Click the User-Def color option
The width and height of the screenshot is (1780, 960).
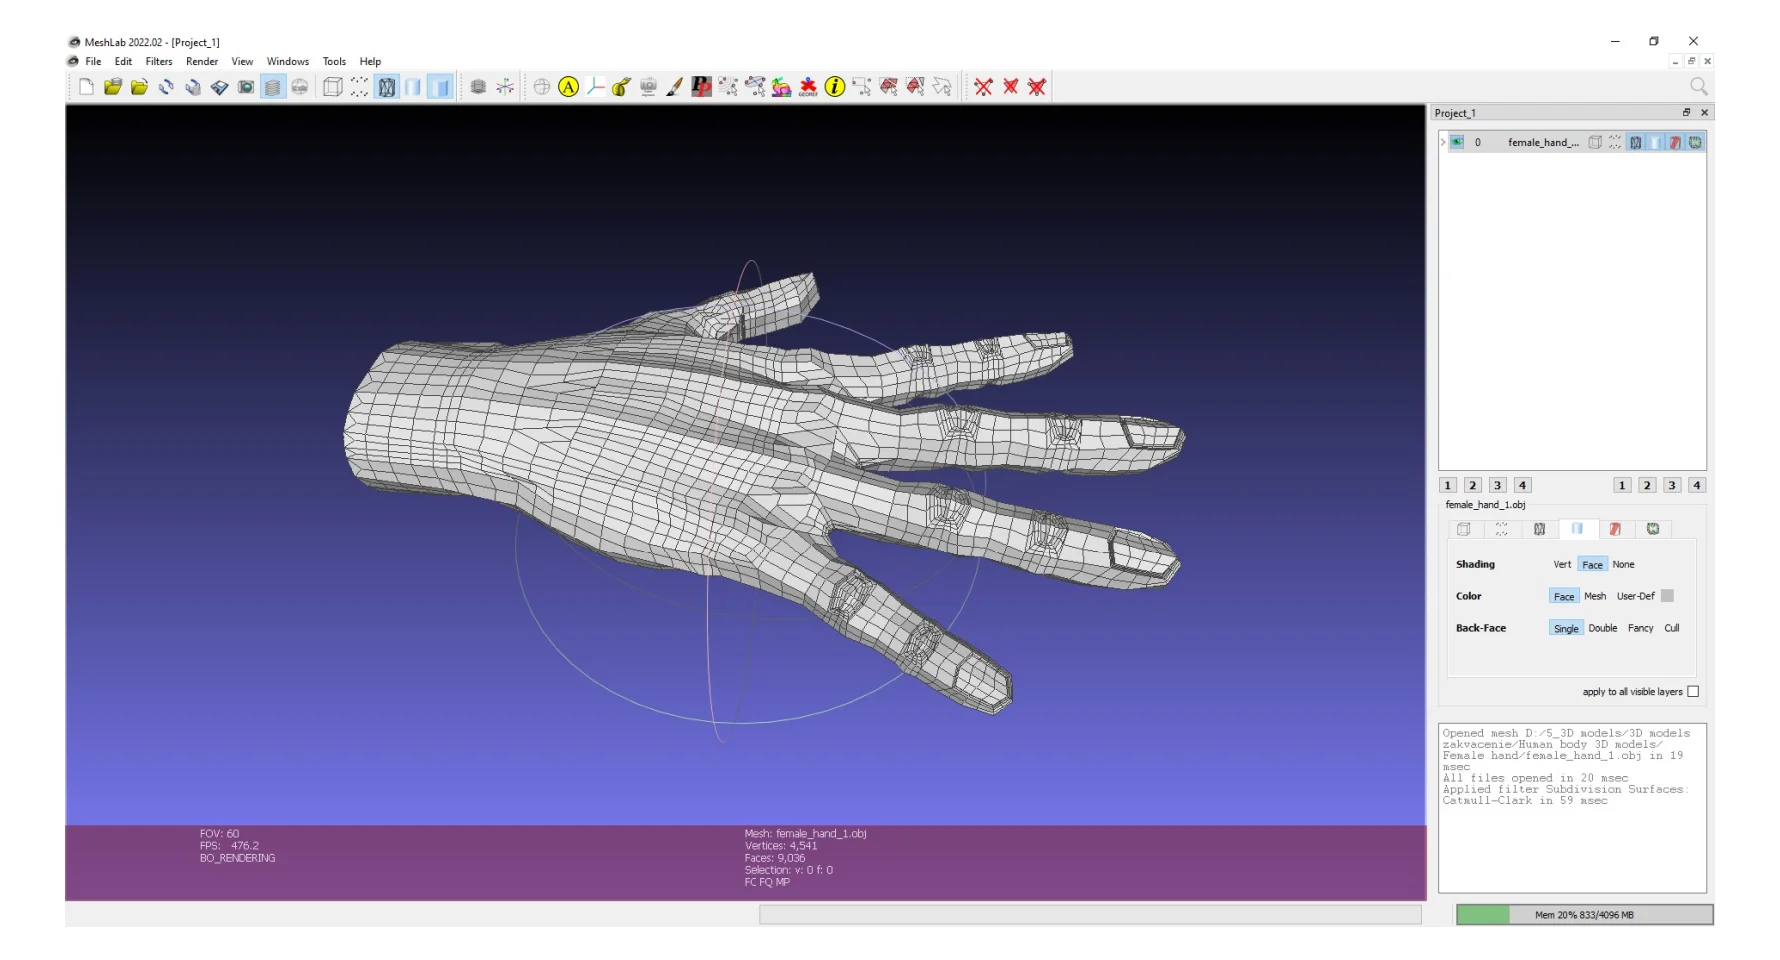click(1635, 596)
